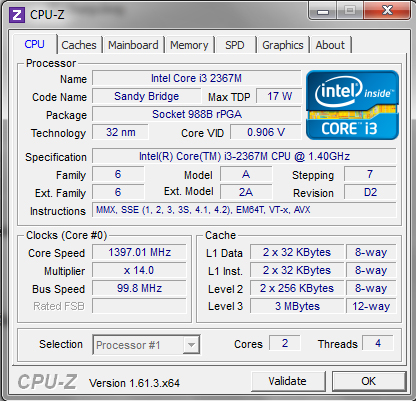Screen dimensions: 416x401
Task: Click the Package value Socket 988B rPGA
Action: click(197, 114)
